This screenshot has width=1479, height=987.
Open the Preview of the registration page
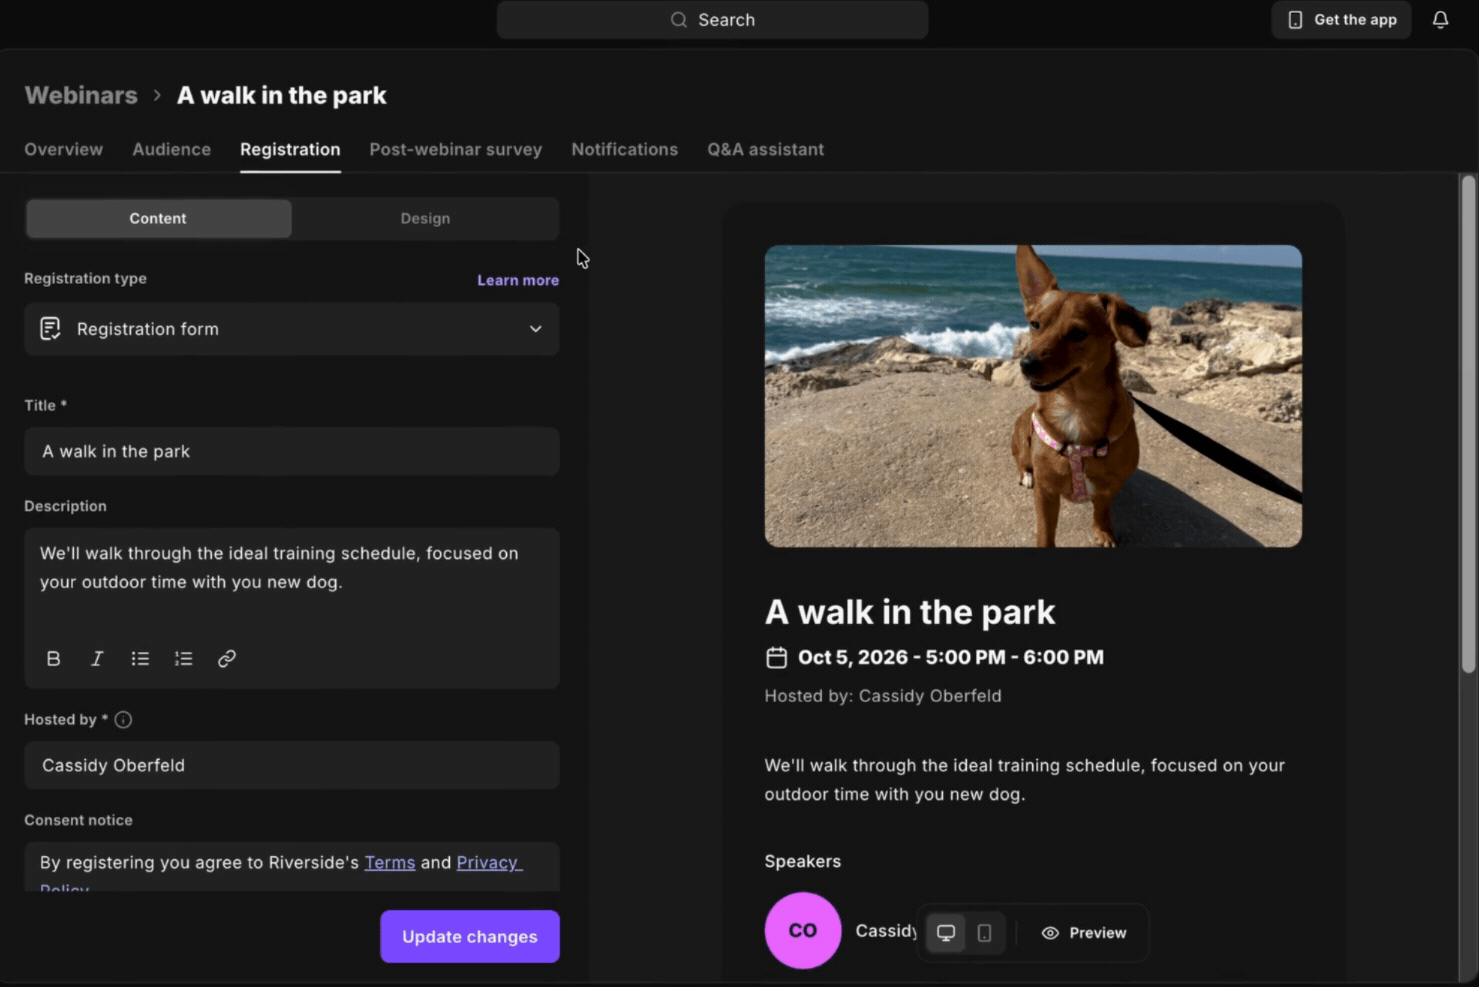(x=1084, y=933)
